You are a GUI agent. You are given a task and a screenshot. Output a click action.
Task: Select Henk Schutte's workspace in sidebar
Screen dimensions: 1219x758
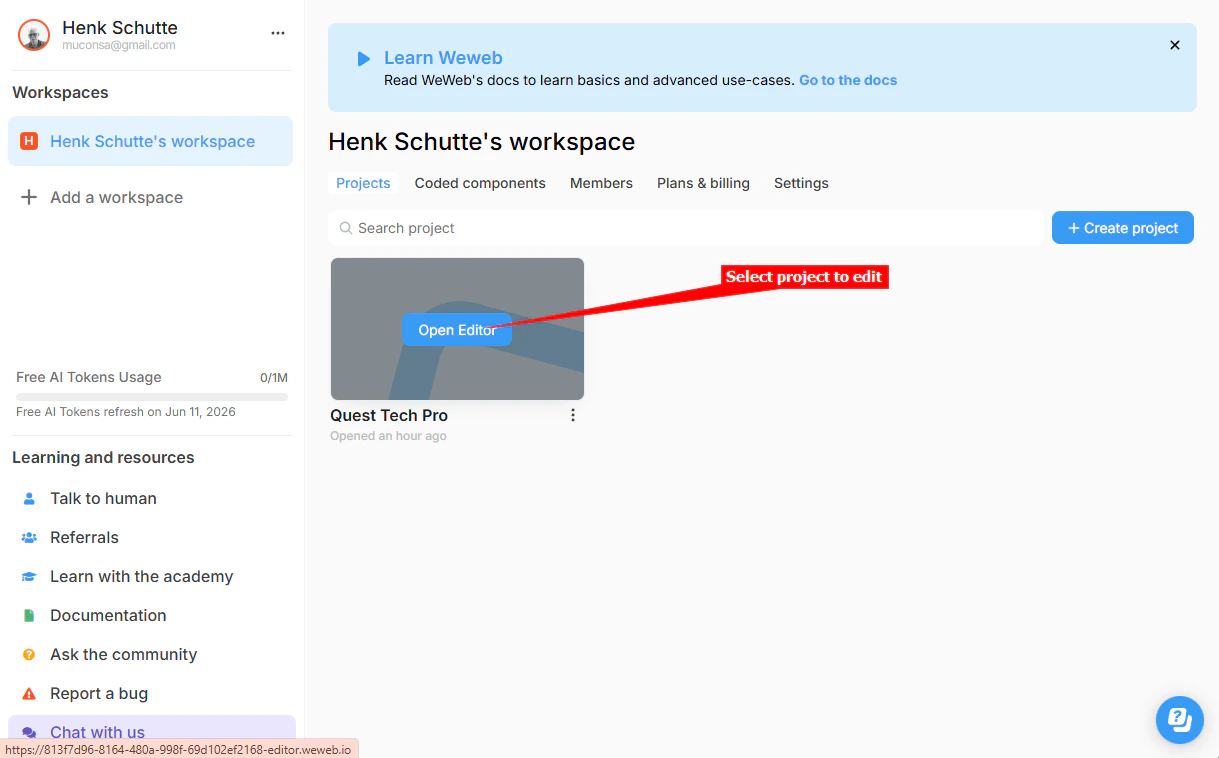tap(150, 141)
